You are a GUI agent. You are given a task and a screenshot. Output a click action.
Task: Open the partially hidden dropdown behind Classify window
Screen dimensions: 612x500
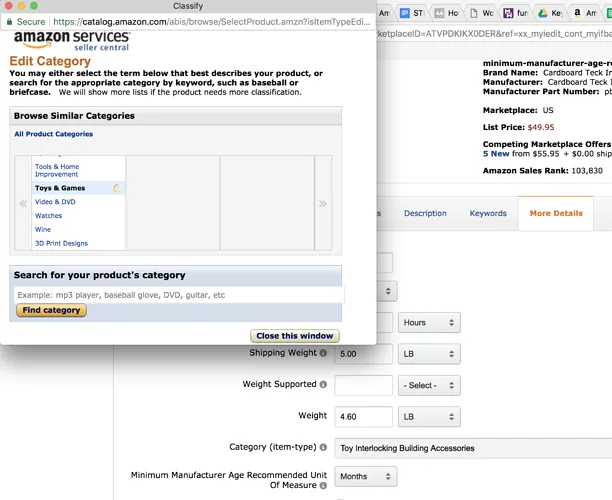point(387,291)
